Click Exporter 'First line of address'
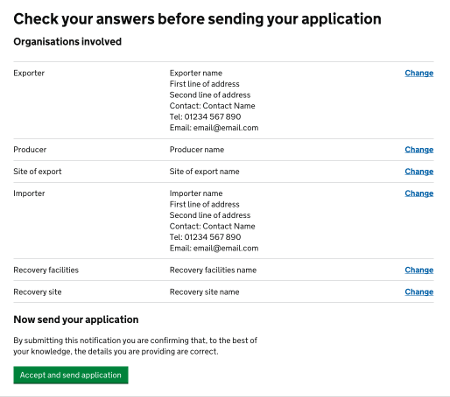The width and height of the screenshot is (450, 397). click(x=204, y=84)
